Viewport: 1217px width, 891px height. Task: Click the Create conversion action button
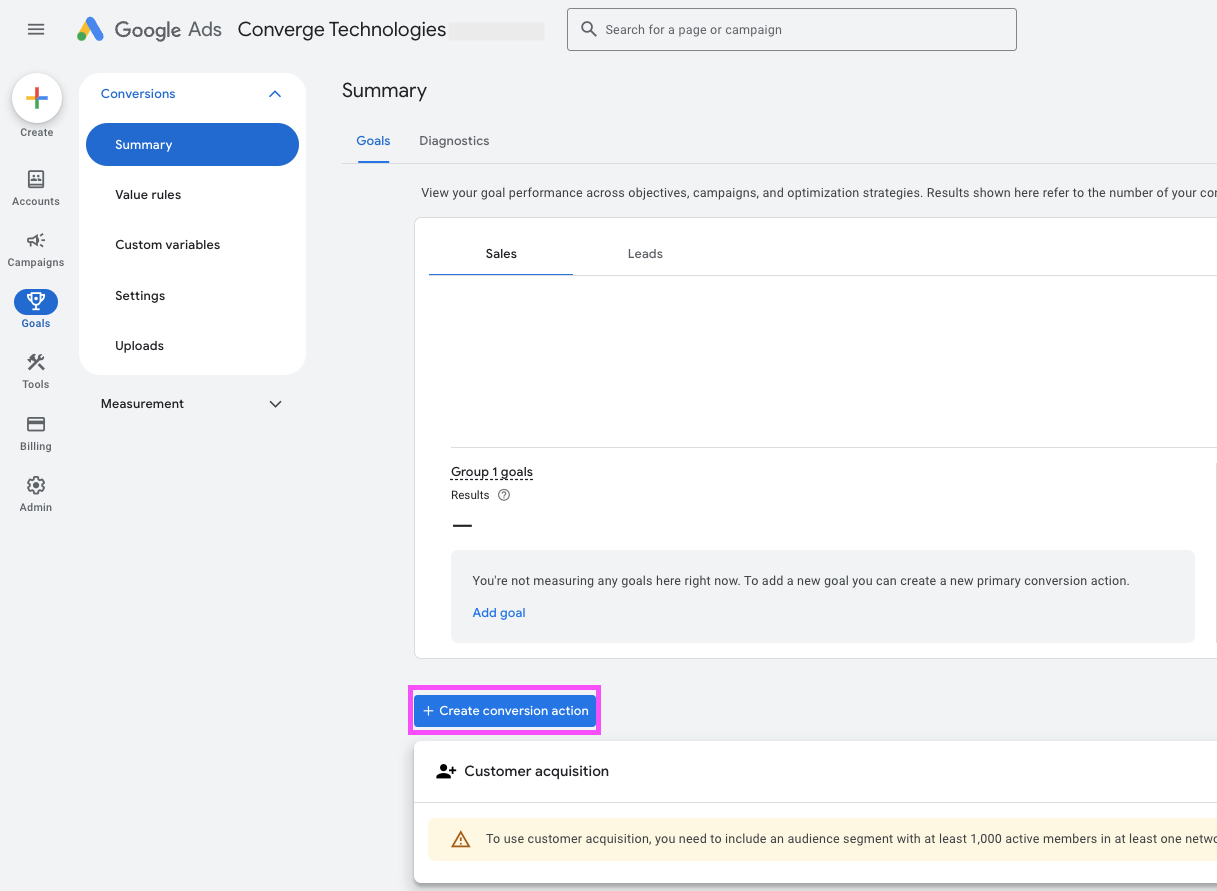point(505,711)
